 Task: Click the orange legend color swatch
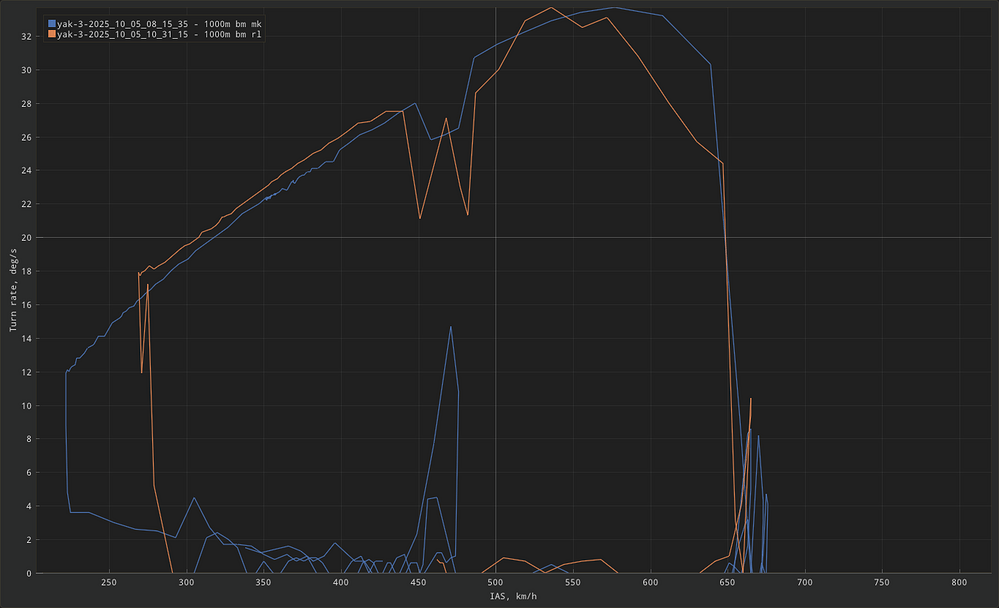[52, 34]
